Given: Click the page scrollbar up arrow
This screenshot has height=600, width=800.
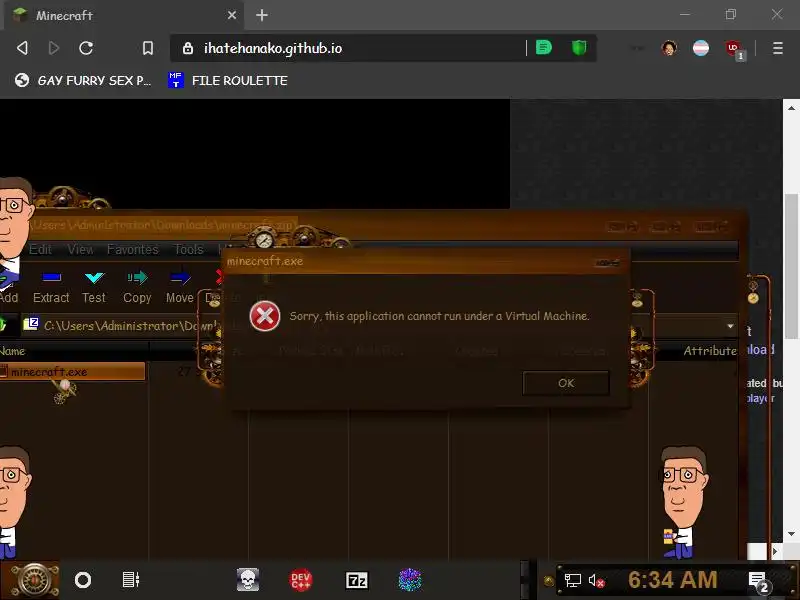Looking at the screenshot, I should pos(791,108).
